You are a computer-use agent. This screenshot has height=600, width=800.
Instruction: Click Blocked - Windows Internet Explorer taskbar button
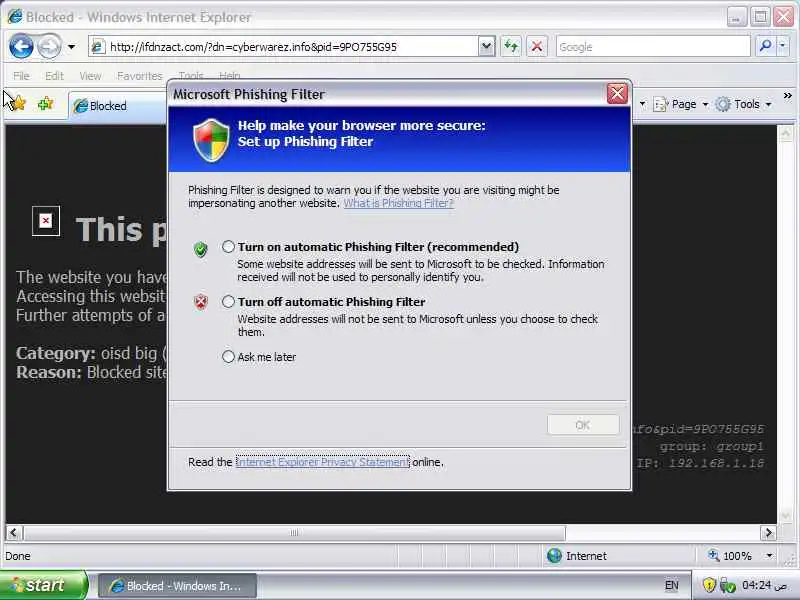pyautogui.click(x=177, y=586)
